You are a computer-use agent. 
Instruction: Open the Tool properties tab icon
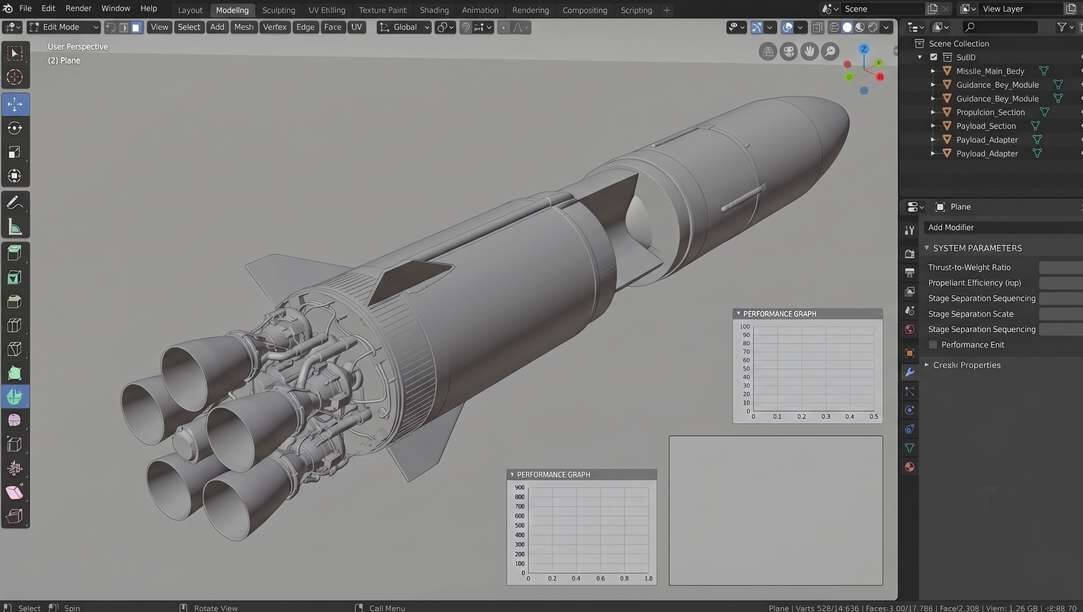[910, 230]
